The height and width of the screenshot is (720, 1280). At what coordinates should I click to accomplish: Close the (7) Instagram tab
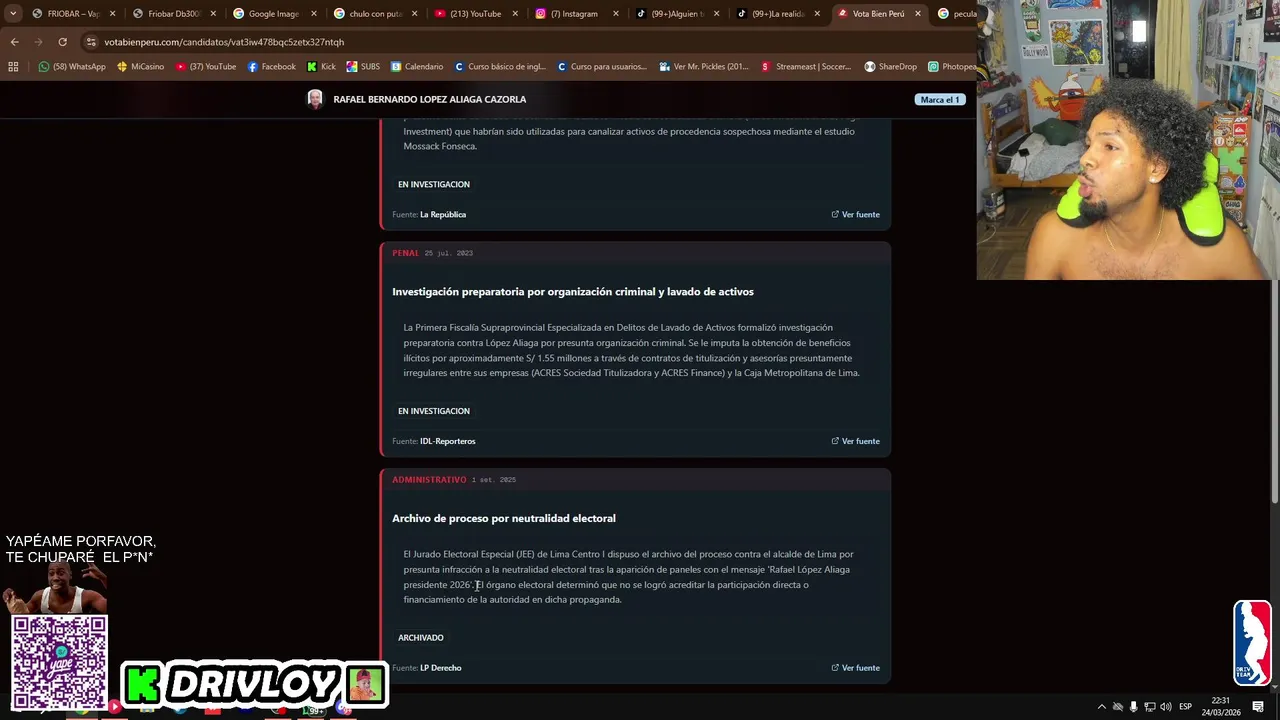coord(616,14)
